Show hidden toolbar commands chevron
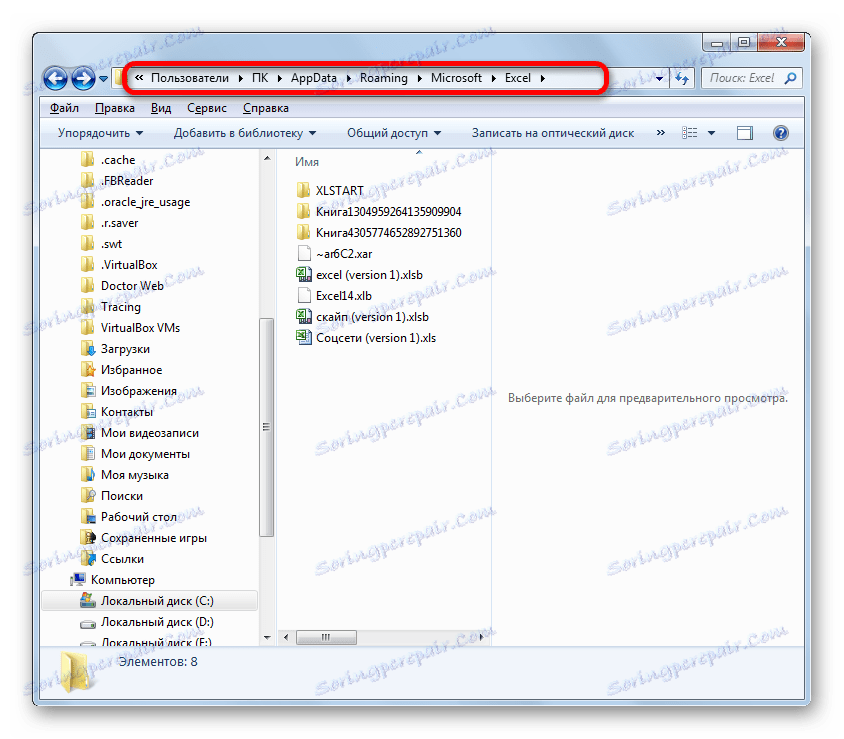This screenshot has width=844, height=739. pyautogui.click(x=660, y=133)
